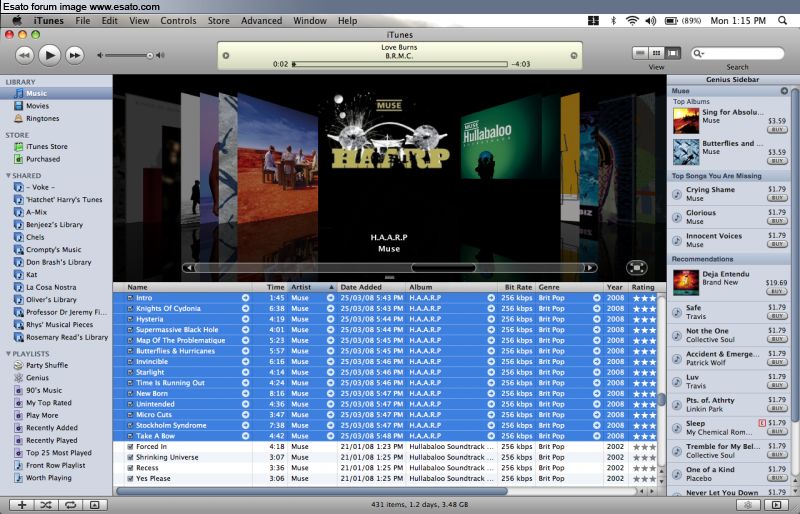
Task: Open the Controls menu
Action: [x=178, y=20]
